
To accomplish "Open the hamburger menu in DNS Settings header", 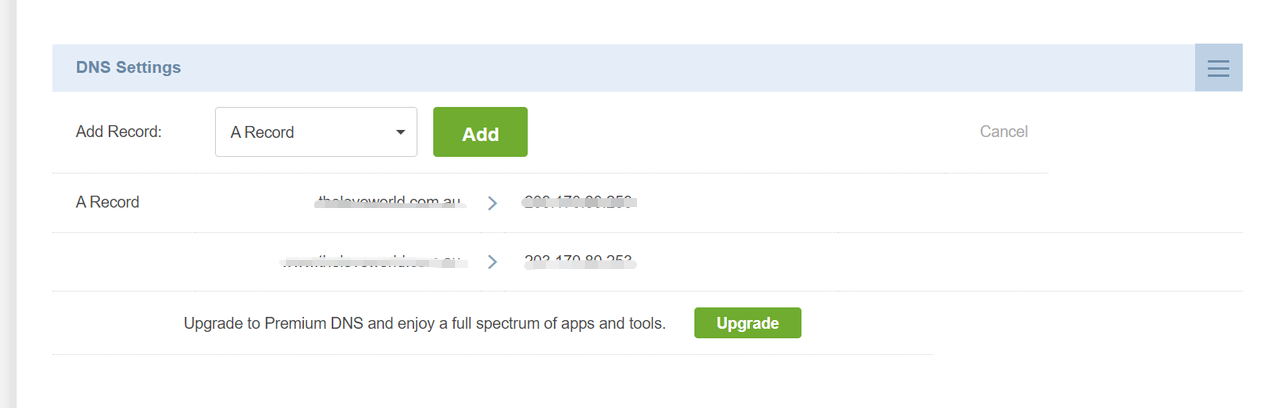I will coord(1218,68).
